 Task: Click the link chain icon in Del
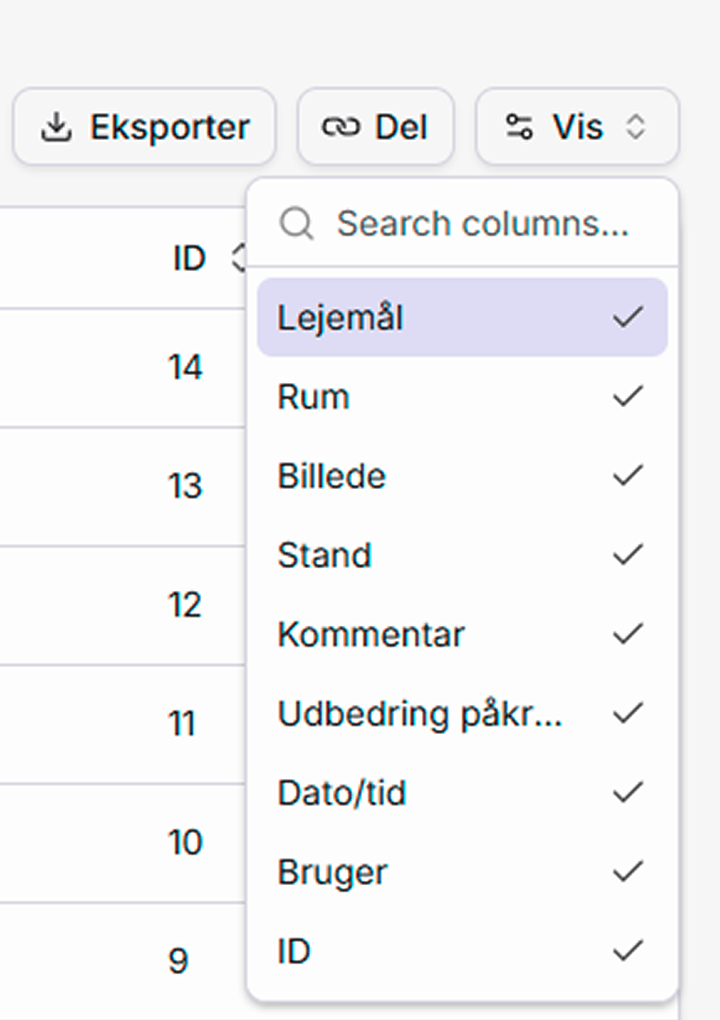pos(340,127)
